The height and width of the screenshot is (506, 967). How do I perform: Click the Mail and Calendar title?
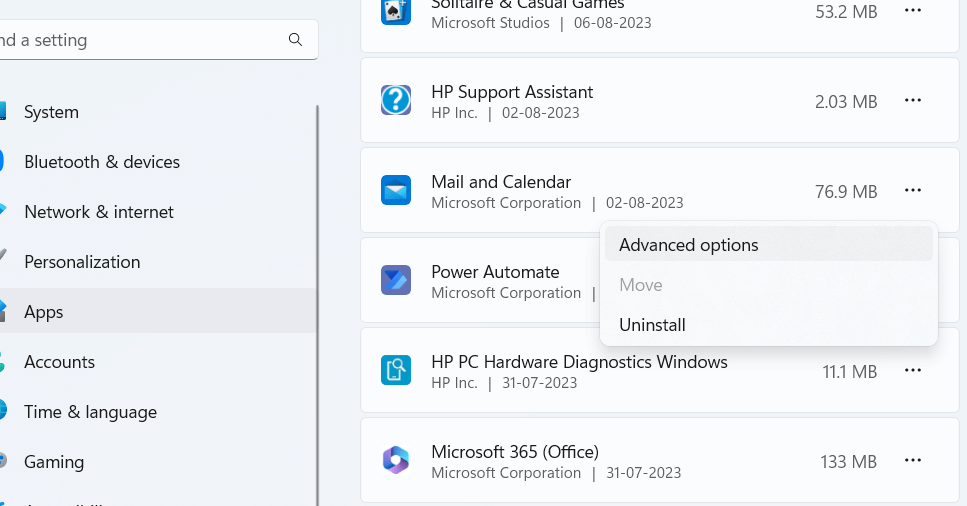[501, 182]
